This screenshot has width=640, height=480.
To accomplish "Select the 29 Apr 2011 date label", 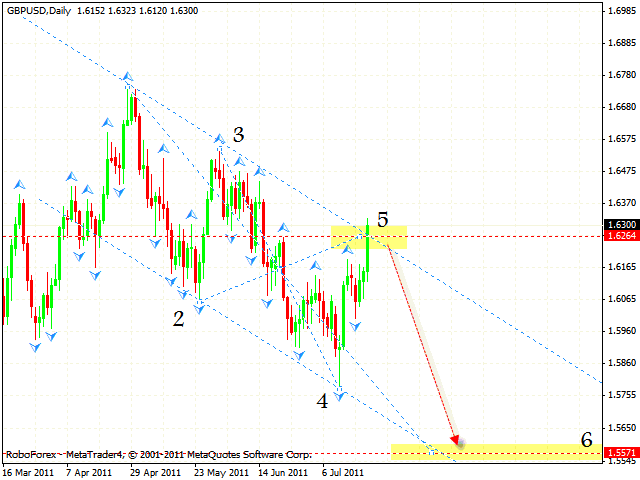I will click(156, 473).
